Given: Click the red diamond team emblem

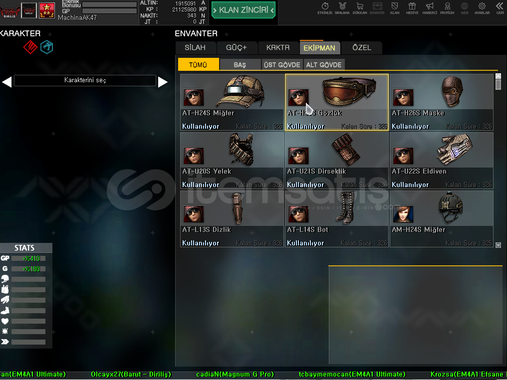Looking at the screenshot, I should pos(30,47).
